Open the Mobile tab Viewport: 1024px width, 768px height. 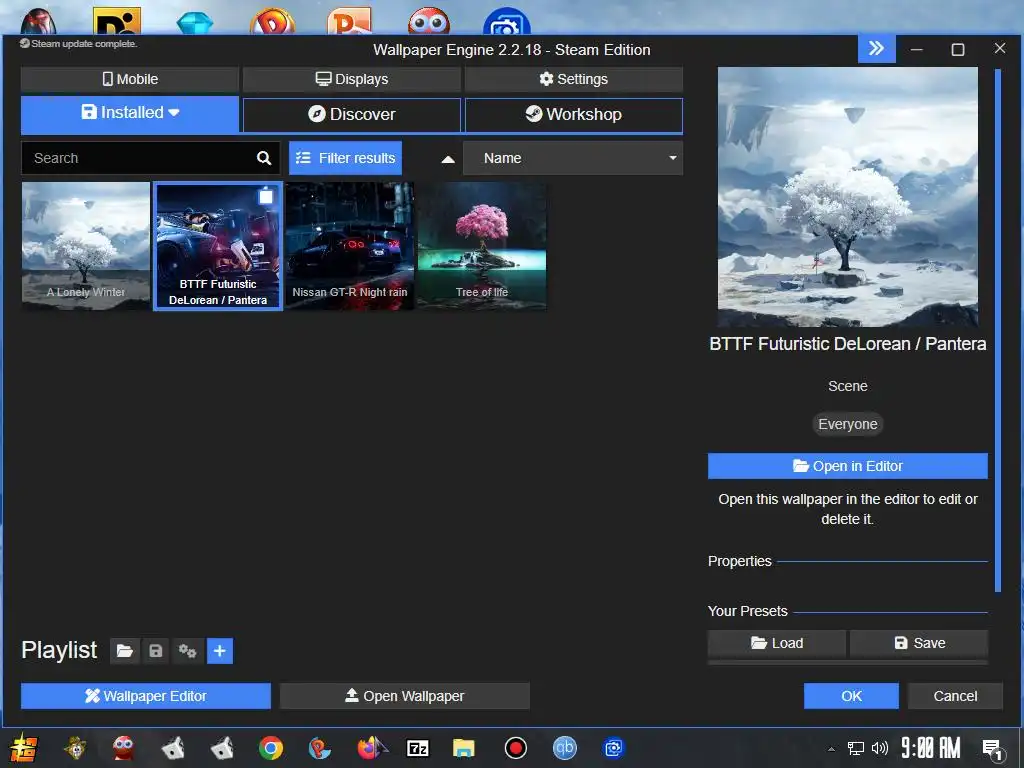(130, 79)
